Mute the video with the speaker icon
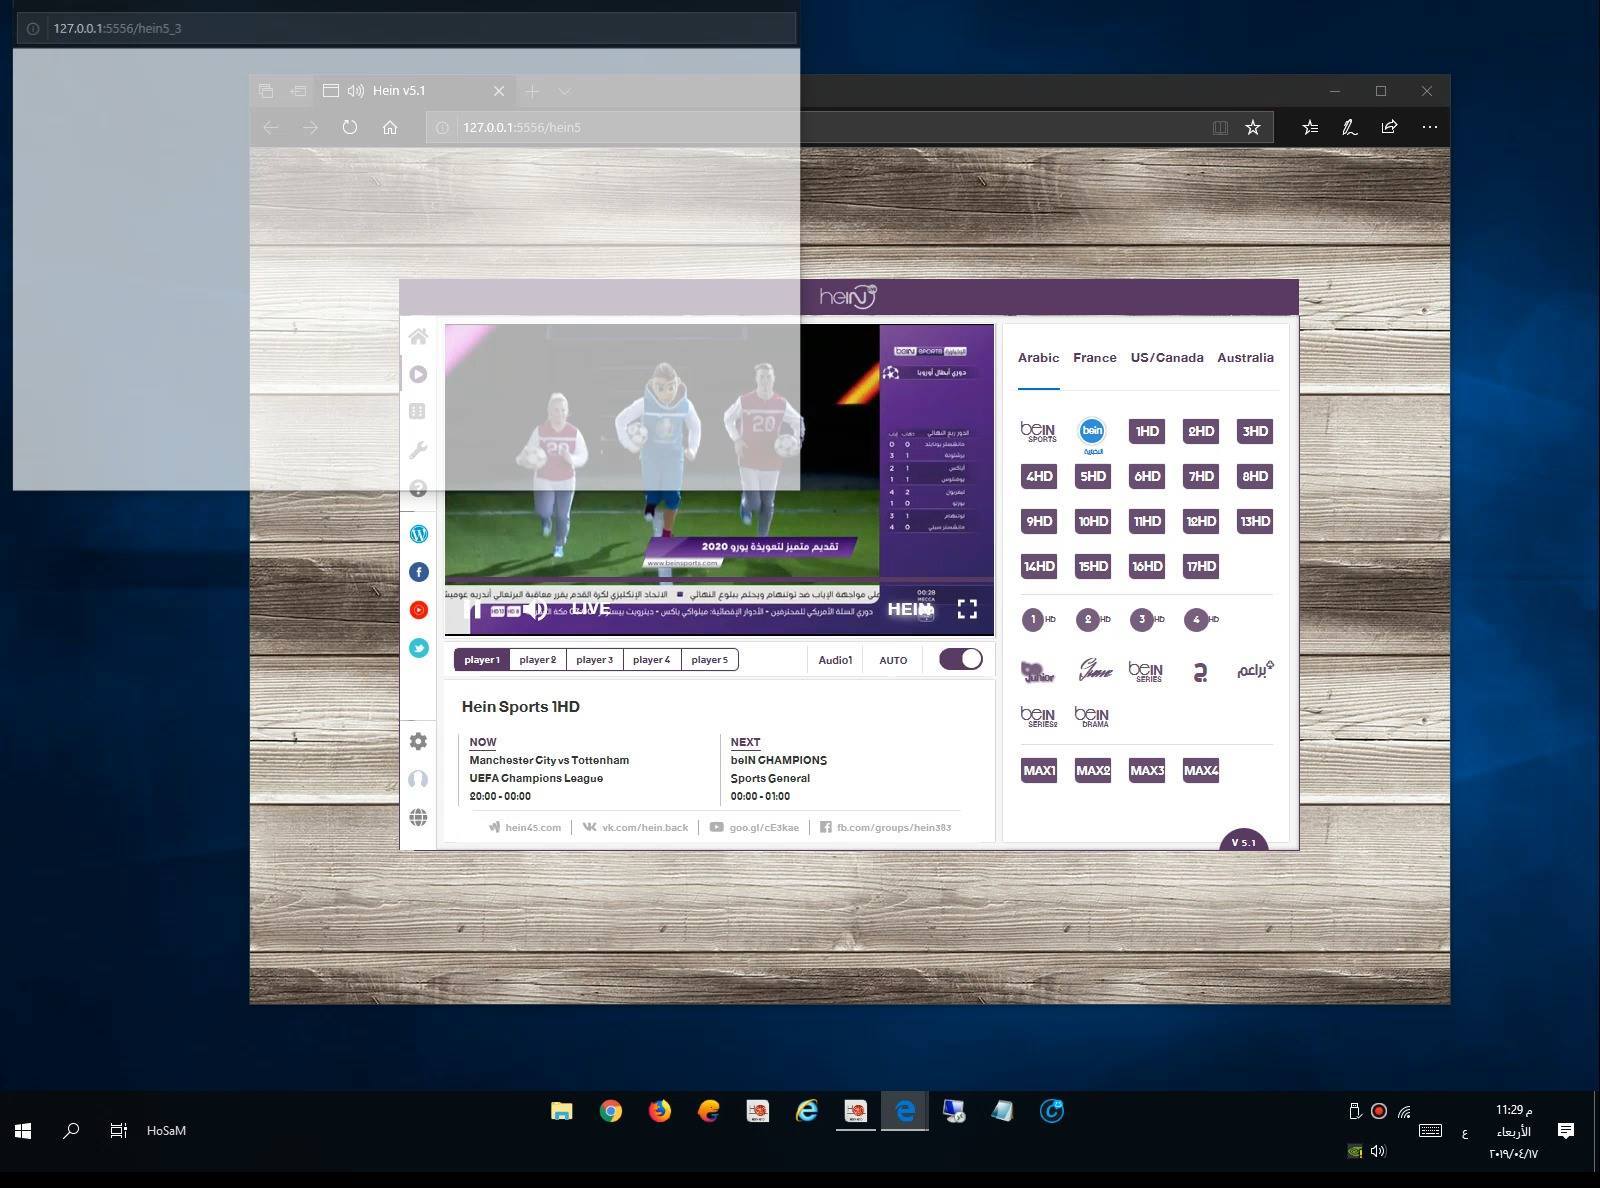Viewport: 1600px width, 1188px height. pos(536,609)
